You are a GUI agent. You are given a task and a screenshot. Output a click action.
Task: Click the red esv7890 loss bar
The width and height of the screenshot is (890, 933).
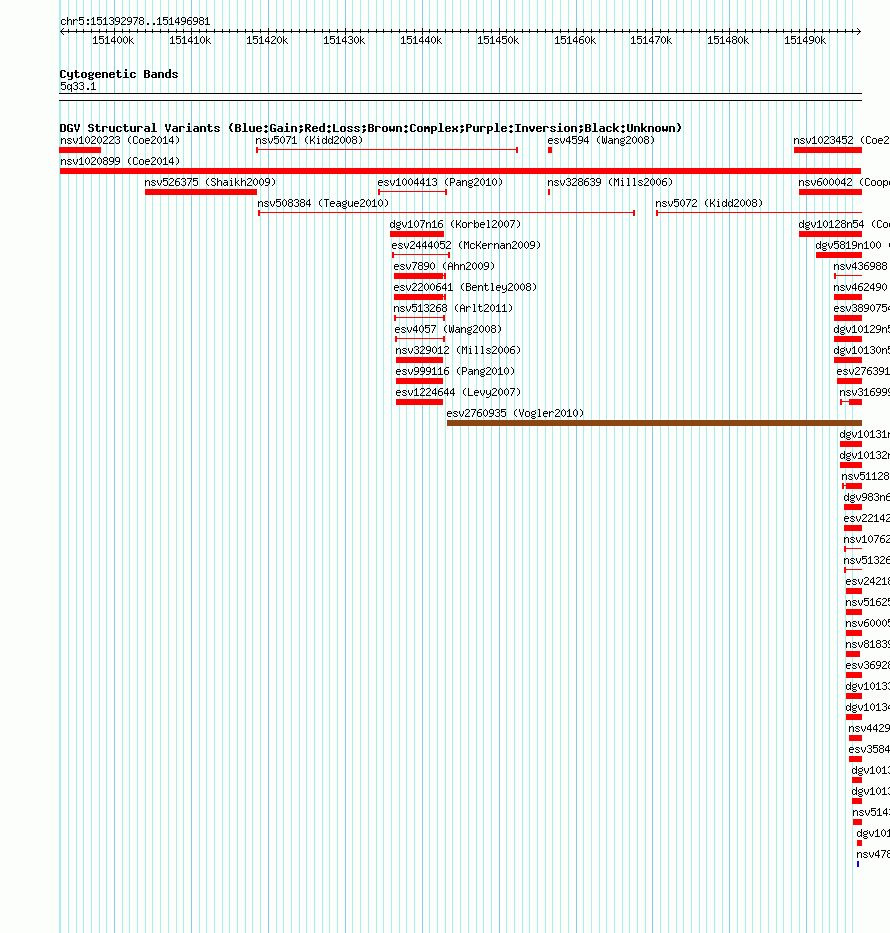[419, 276]
